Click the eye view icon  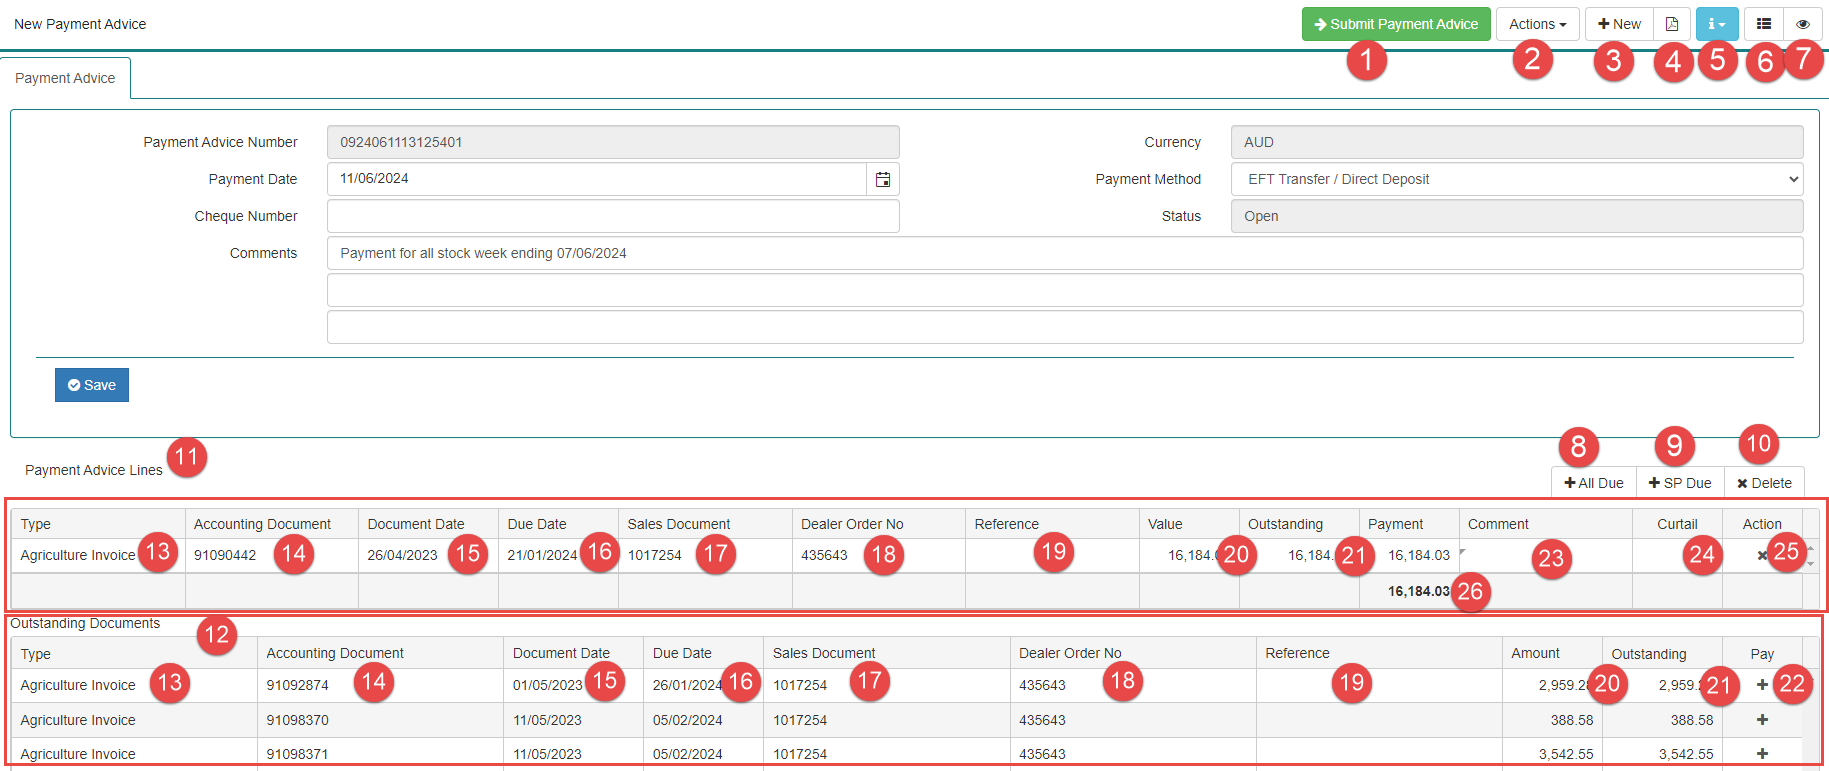point(1802,24)
